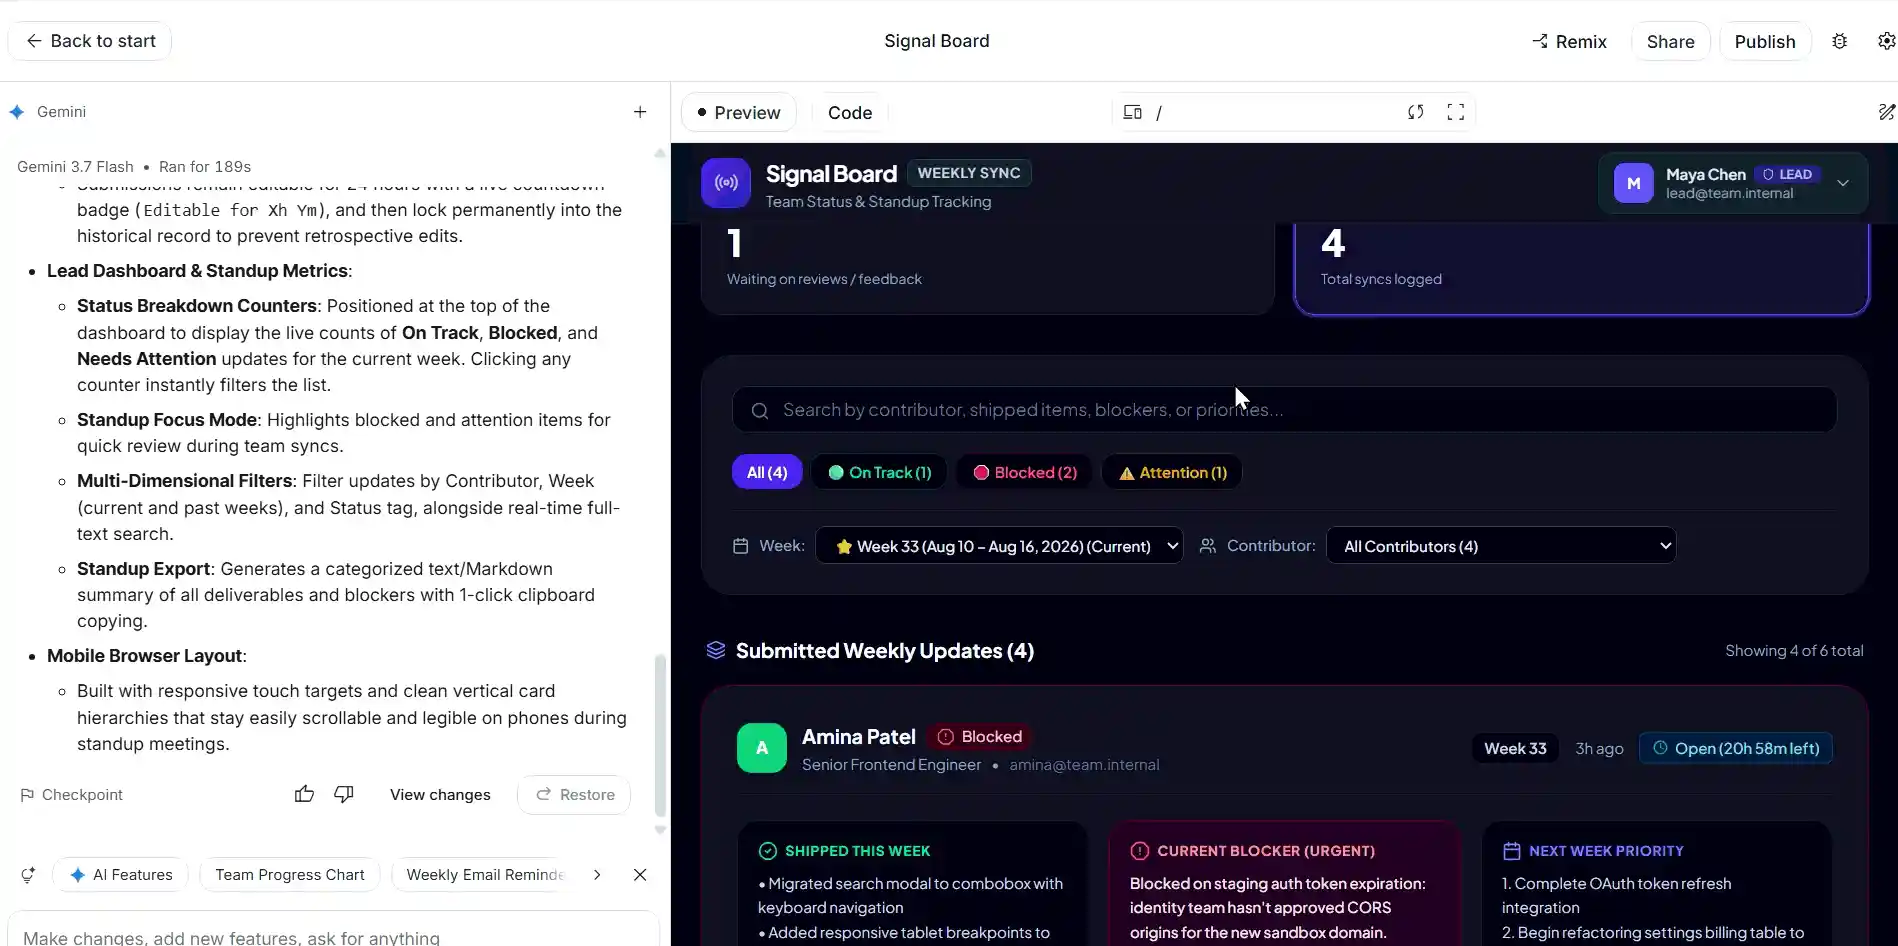Click the Checkpoint flag label
This screenshot has width=1898, height=946.
[72, 795]
